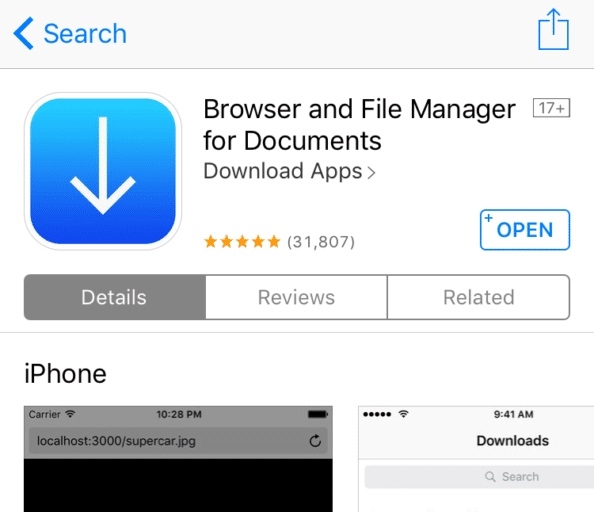This screenshot has width=594, height=512.
Task: Tap the 17+ age rating badge
Action: (x=551, y=108)
